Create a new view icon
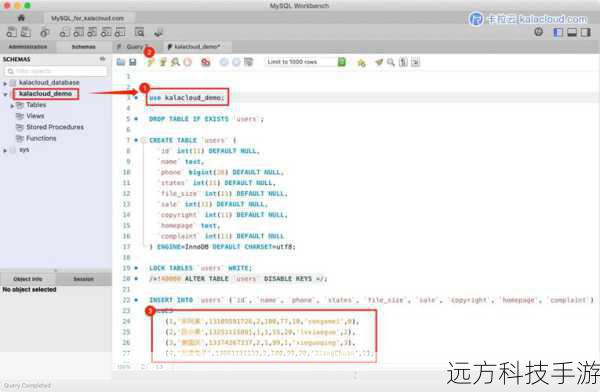This screenshot has height=392, width=600. (x=92, y=33)
